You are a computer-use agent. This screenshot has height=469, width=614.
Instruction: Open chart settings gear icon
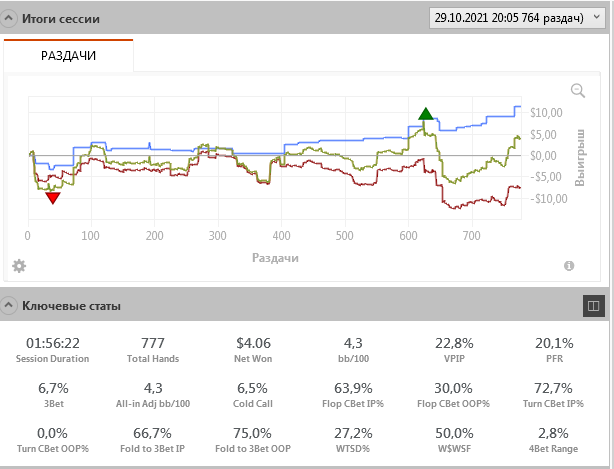pyautogui.click(x=18, y=265)
